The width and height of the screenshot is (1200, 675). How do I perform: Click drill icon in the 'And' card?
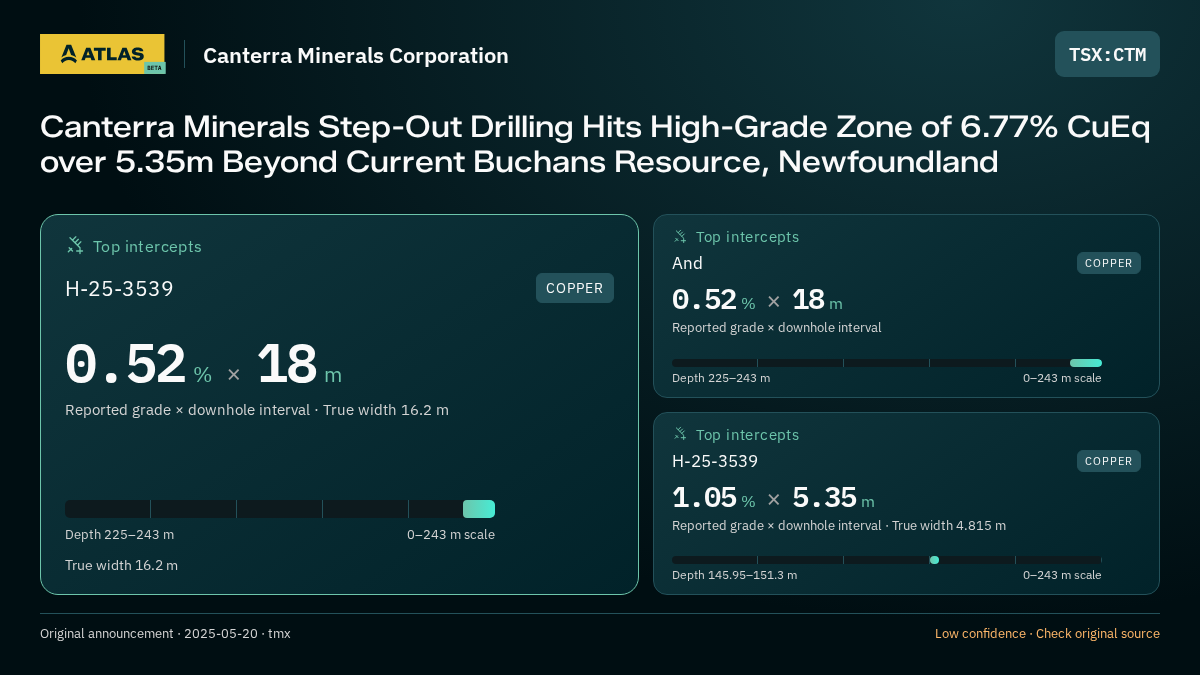[680, 237]
